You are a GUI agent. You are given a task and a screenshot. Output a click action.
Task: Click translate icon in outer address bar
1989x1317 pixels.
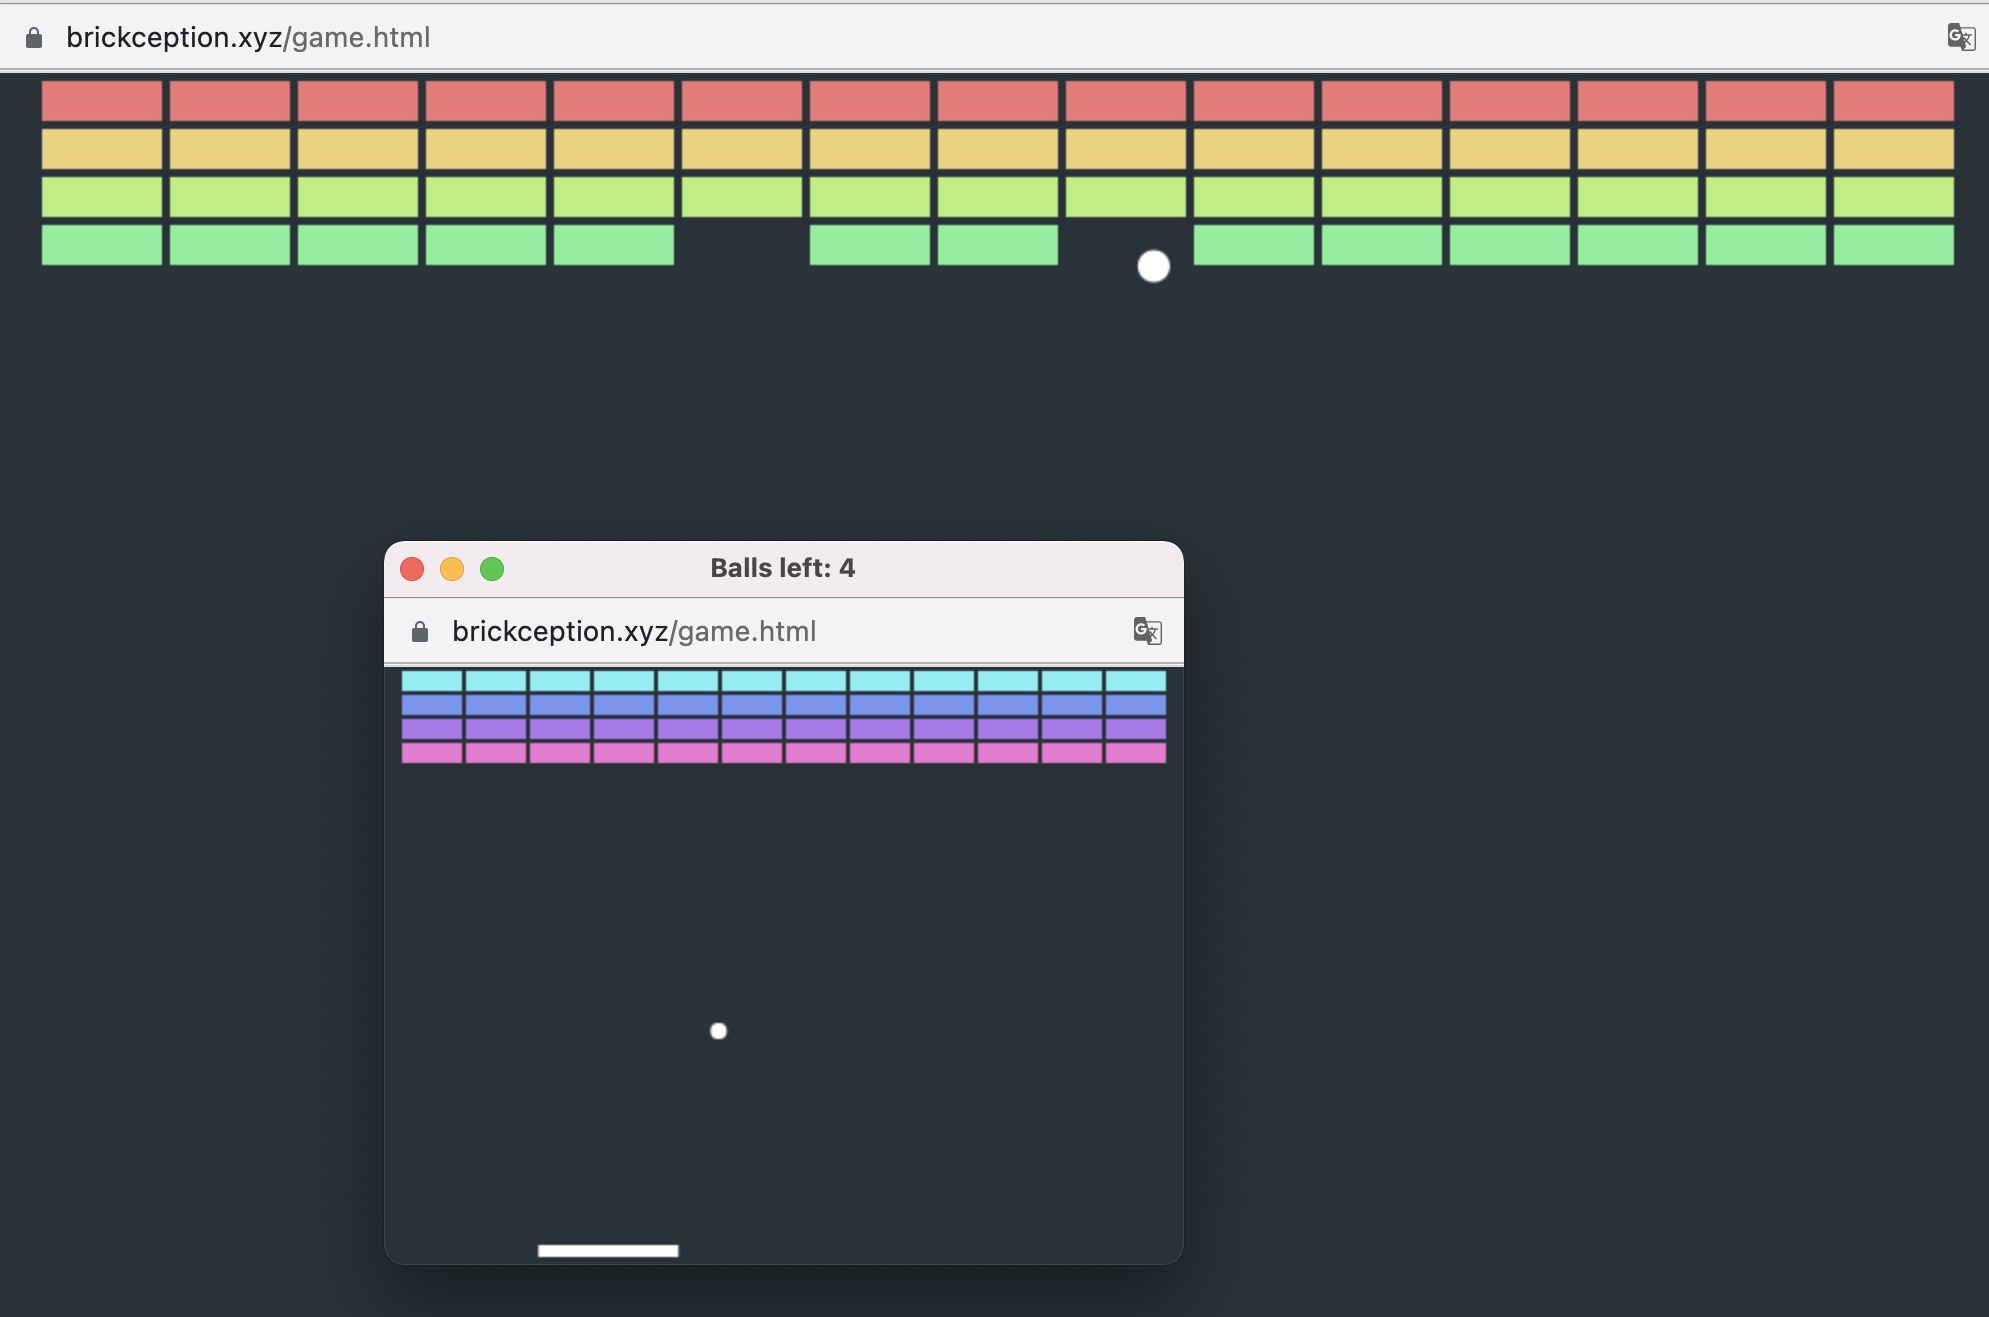(1960, 38)
